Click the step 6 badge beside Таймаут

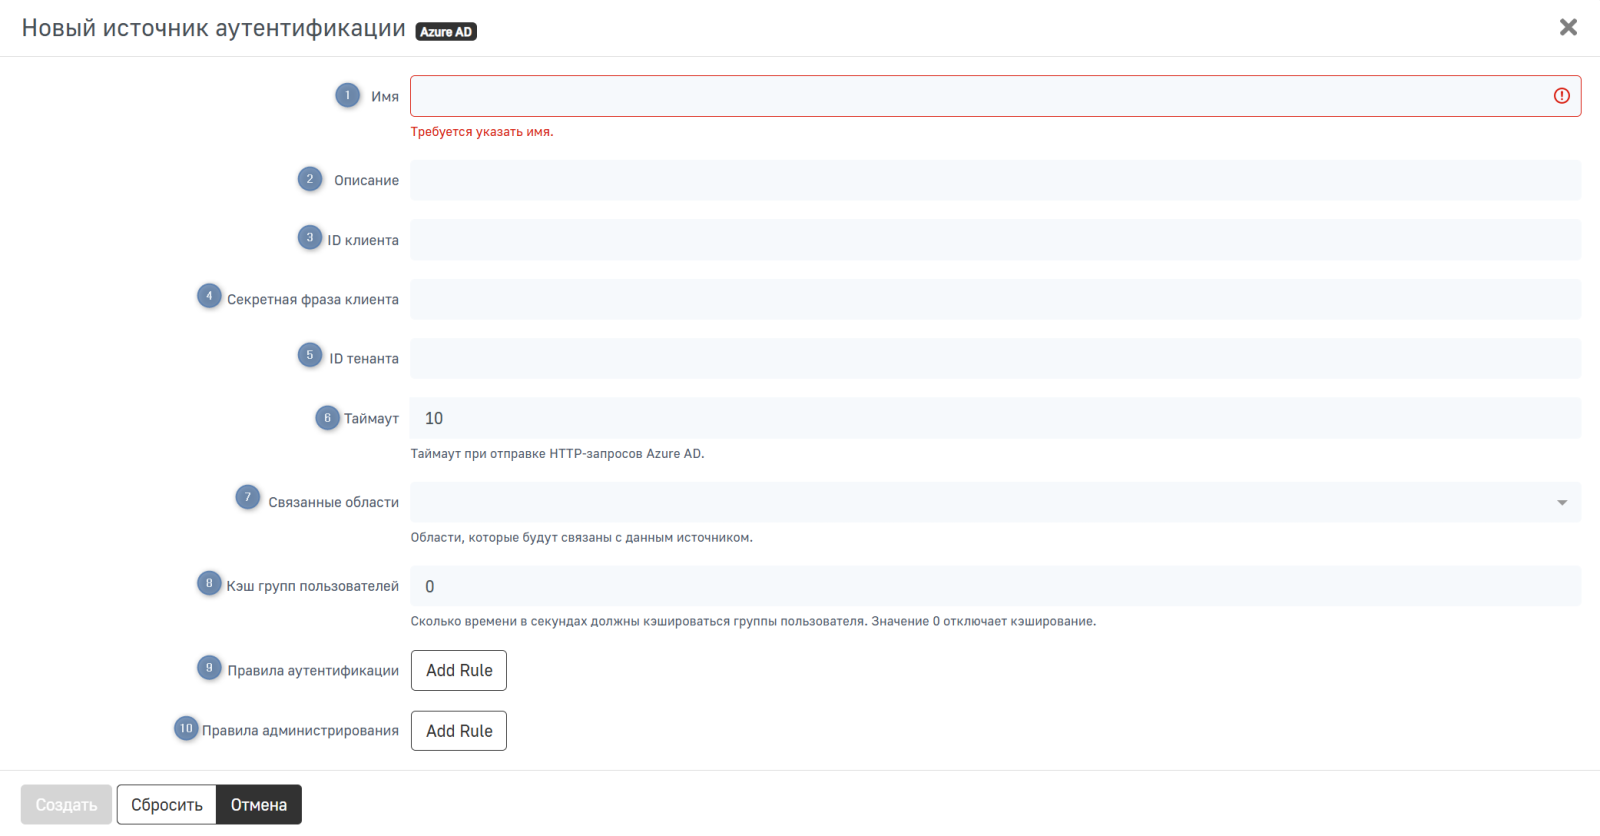(x=327, y=418)
